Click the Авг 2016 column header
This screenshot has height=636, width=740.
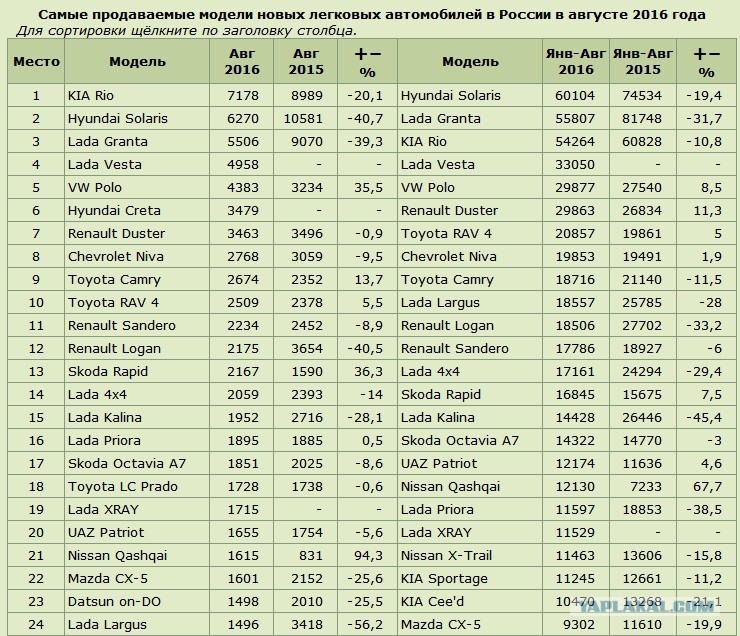pos(242,61)
